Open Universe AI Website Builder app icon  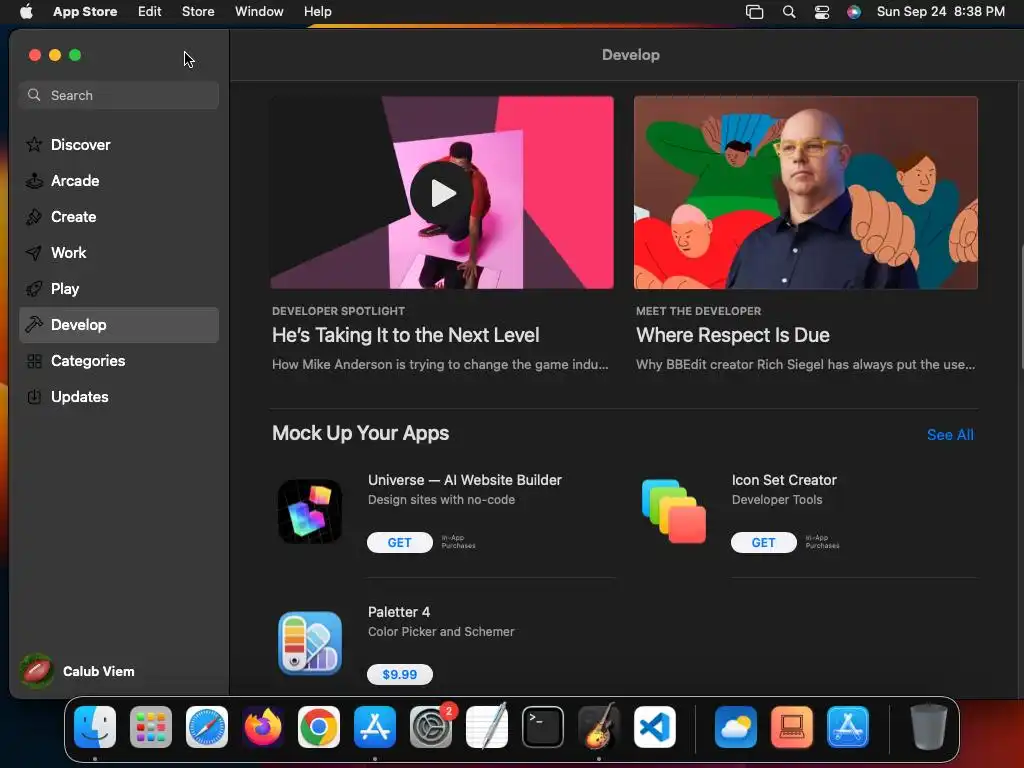[310, 511]
